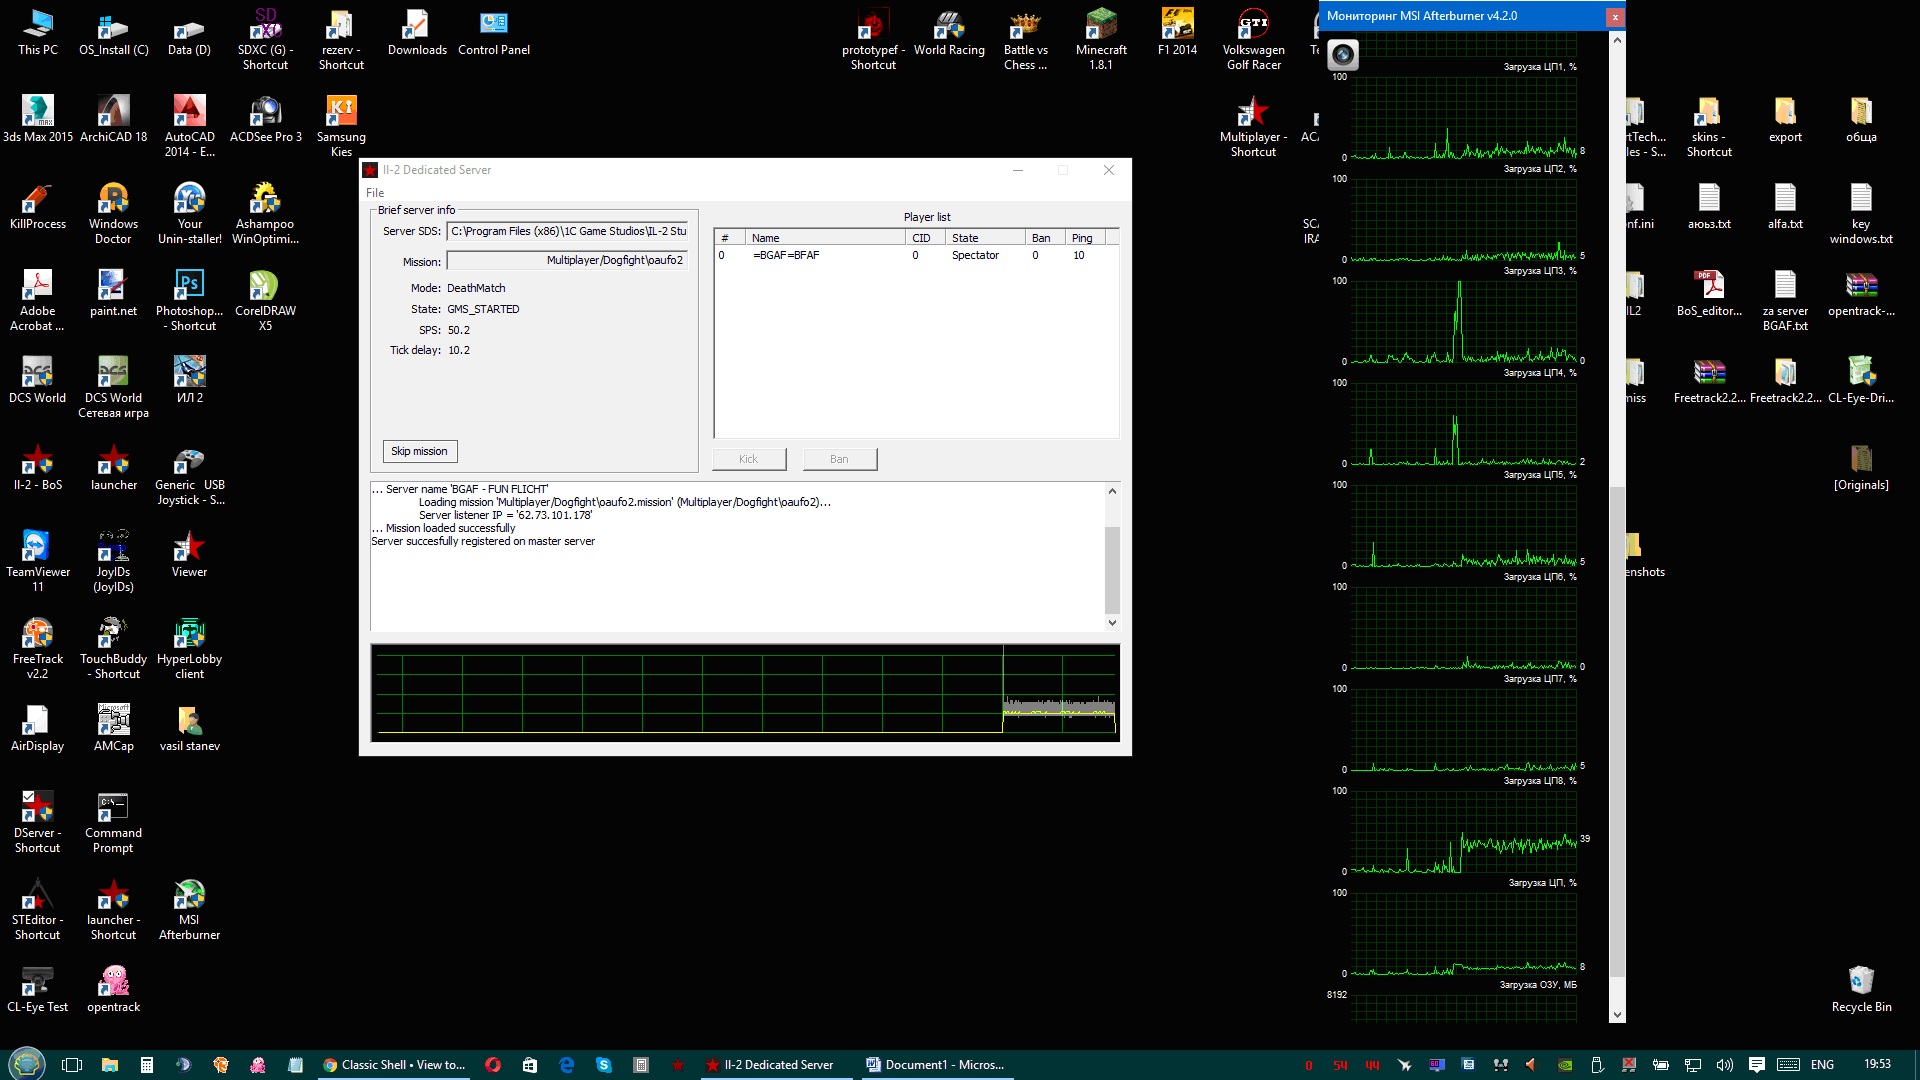This screenshot has height=1080, width=1920.
Task: Open MSI Afterburner desktop shortcut
Action: tap(189, 909)
